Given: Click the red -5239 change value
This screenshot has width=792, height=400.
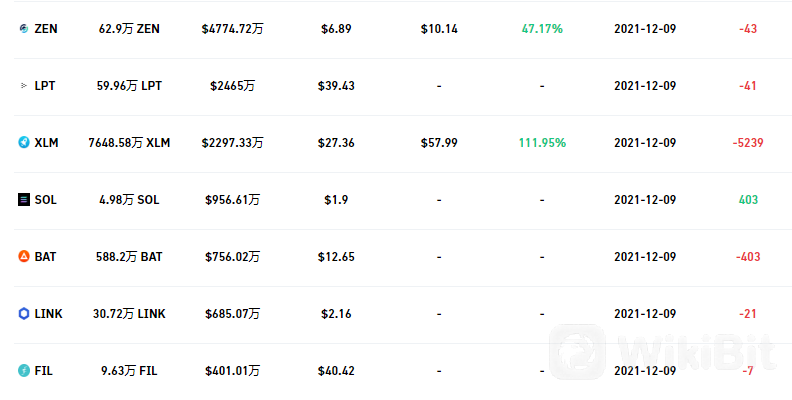Looking at the screenshot, I should coord(748,143).
